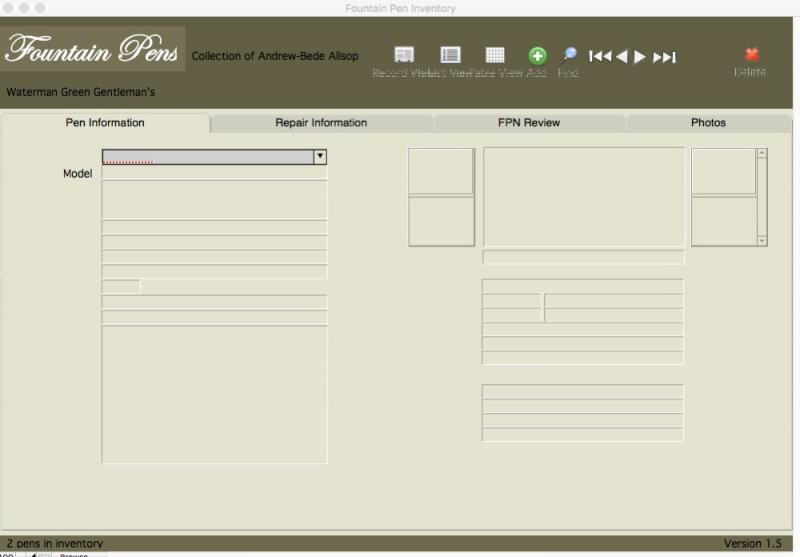The width and height of the screenshot is (800, 557).
Task: Expand the dropdown above the Model field
Action: pyautogui.click(x=320, y=157)
